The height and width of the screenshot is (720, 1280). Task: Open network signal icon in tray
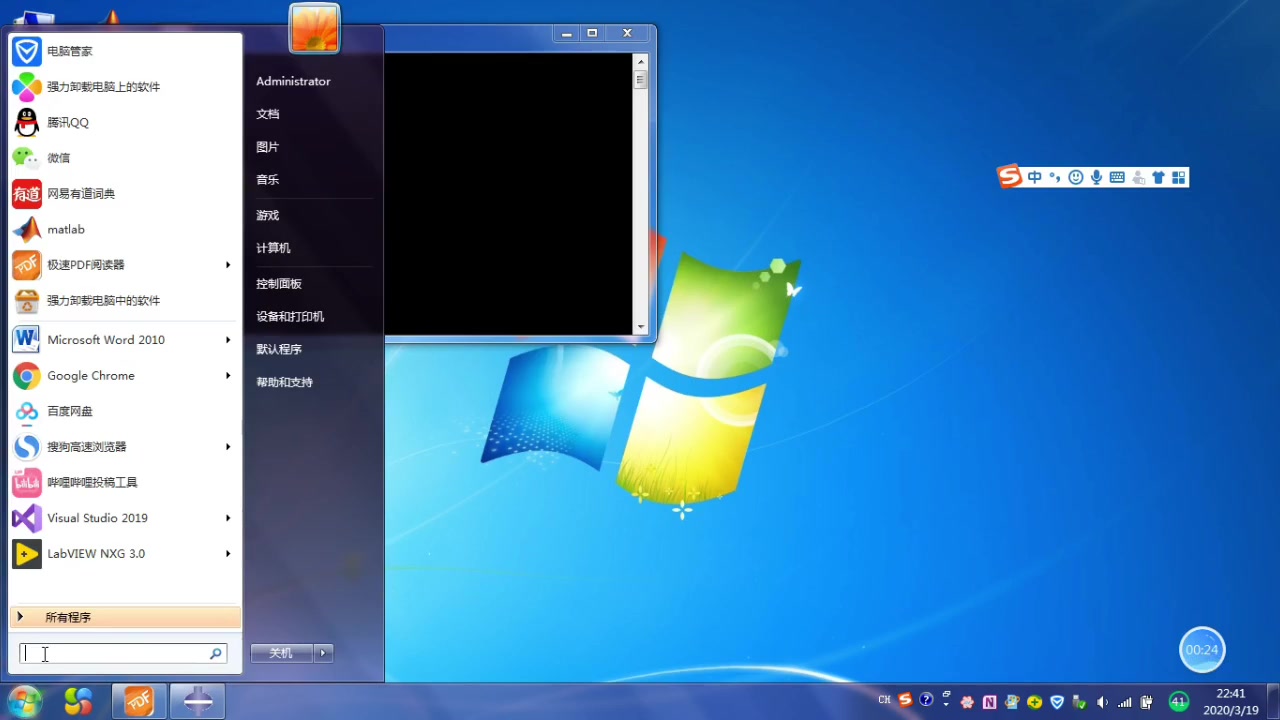click(1125, 702)
